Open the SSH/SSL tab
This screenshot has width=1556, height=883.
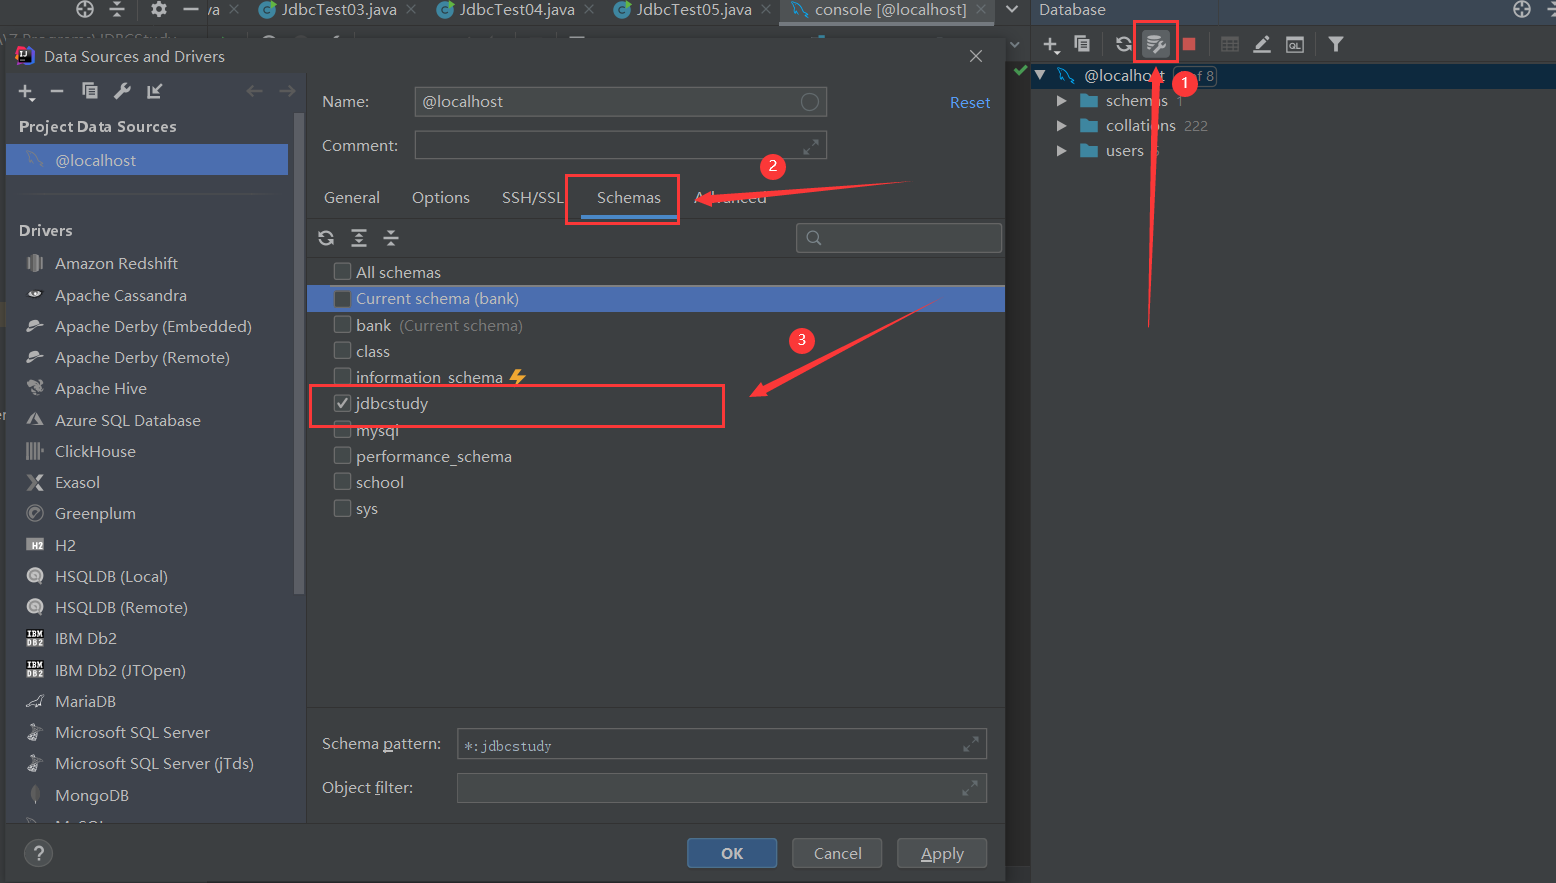(533, 198)
